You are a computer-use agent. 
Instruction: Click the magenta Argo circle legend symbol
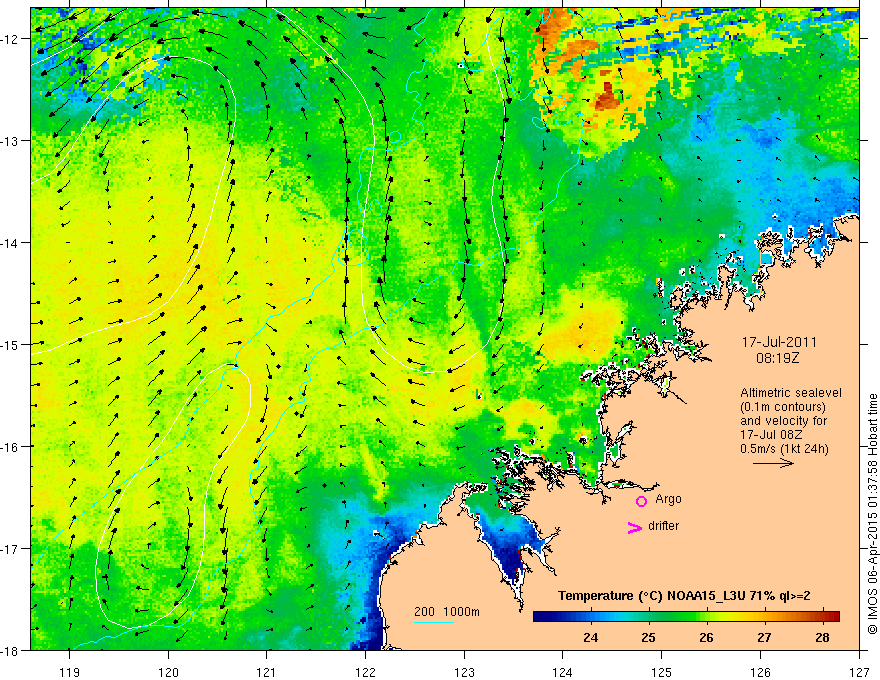click(641, 502)
